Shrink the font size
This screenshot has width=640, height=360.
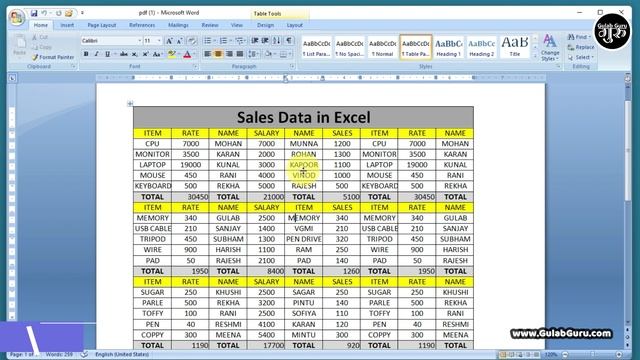[x=179, y=41]
